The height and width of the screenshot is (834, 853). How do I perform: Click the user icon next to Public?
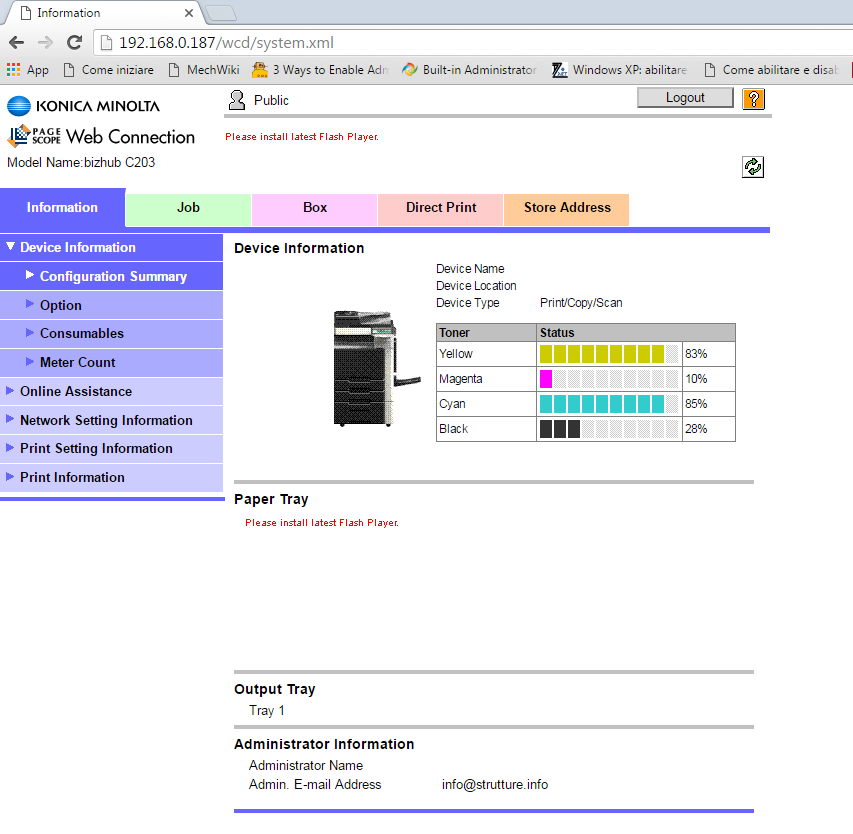[x=237, y=100]
